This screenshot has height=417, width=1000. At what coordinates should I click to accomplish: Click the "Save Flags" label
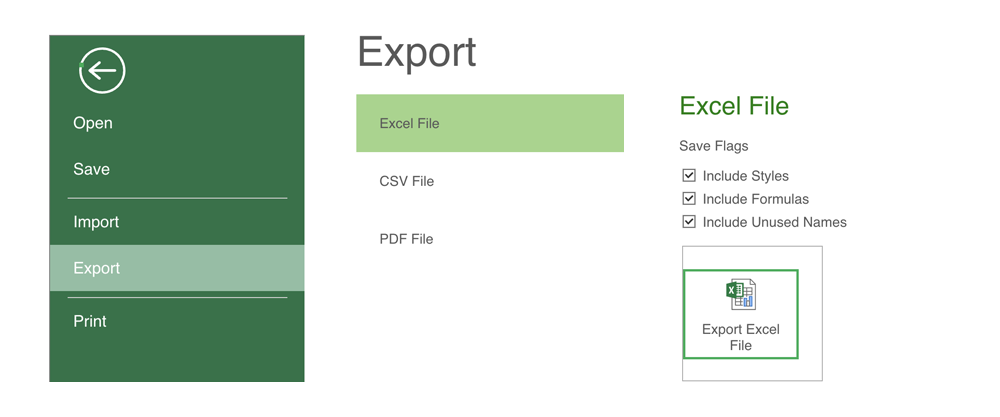click(714, 146)
